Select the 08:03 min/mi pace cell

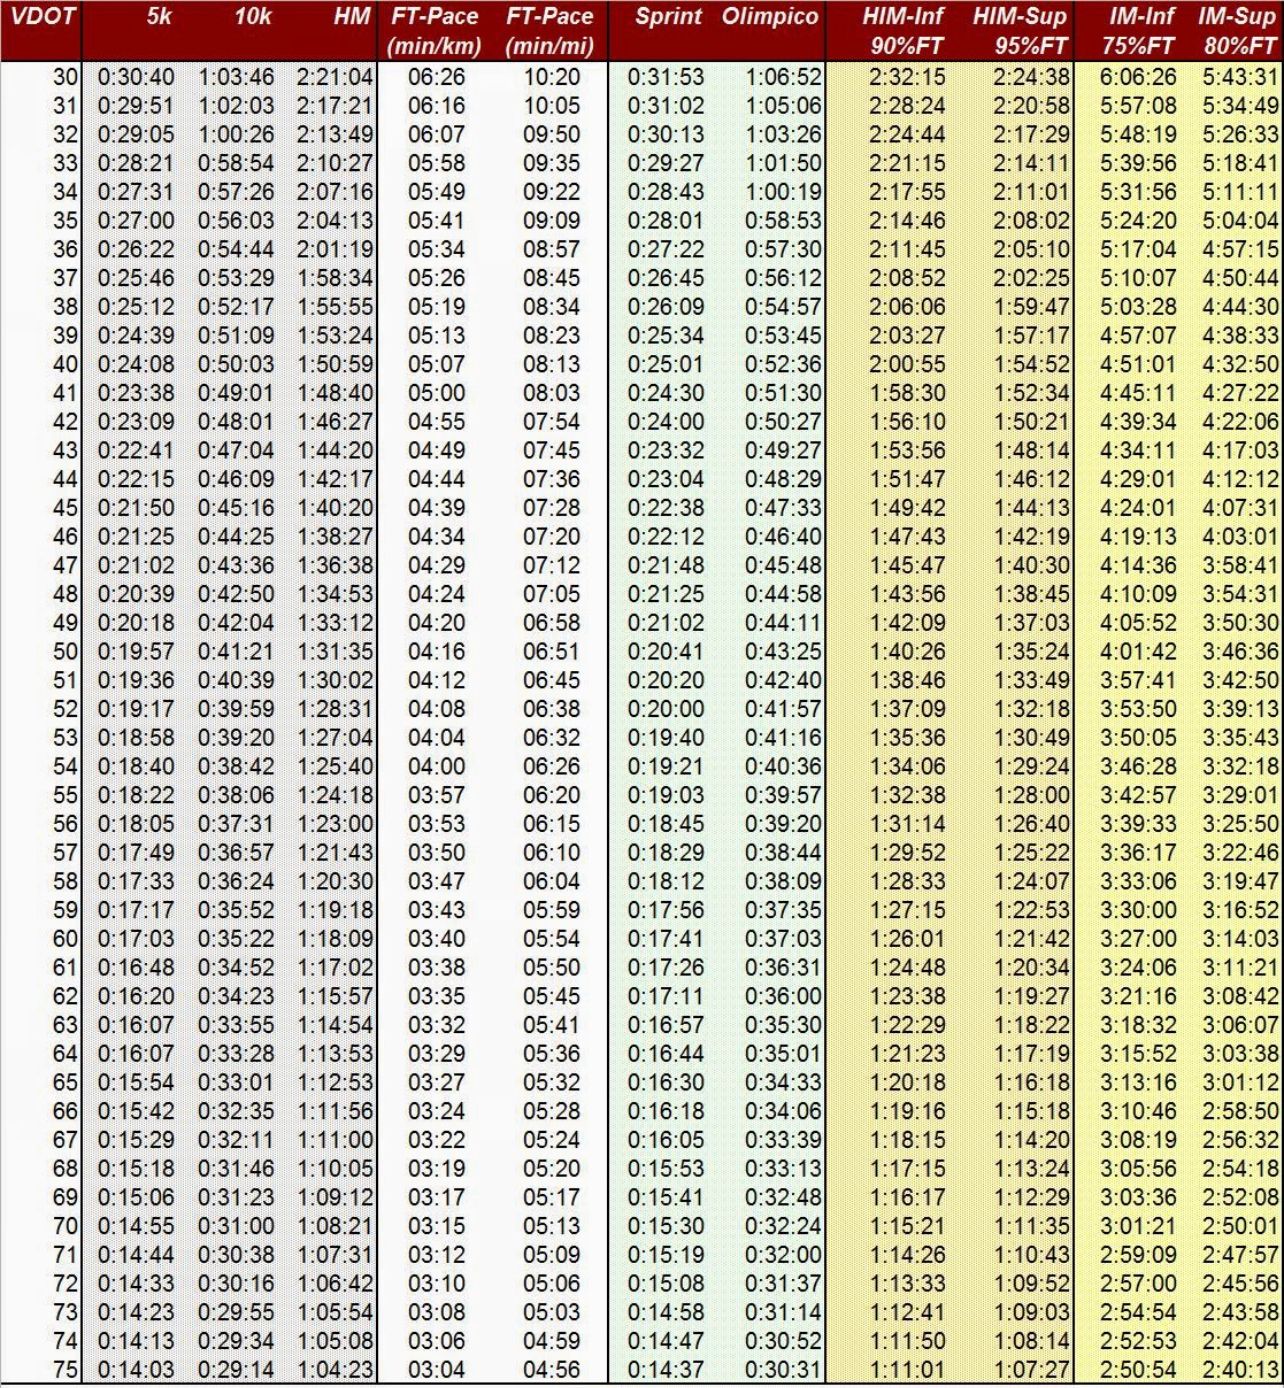point(551,393)
